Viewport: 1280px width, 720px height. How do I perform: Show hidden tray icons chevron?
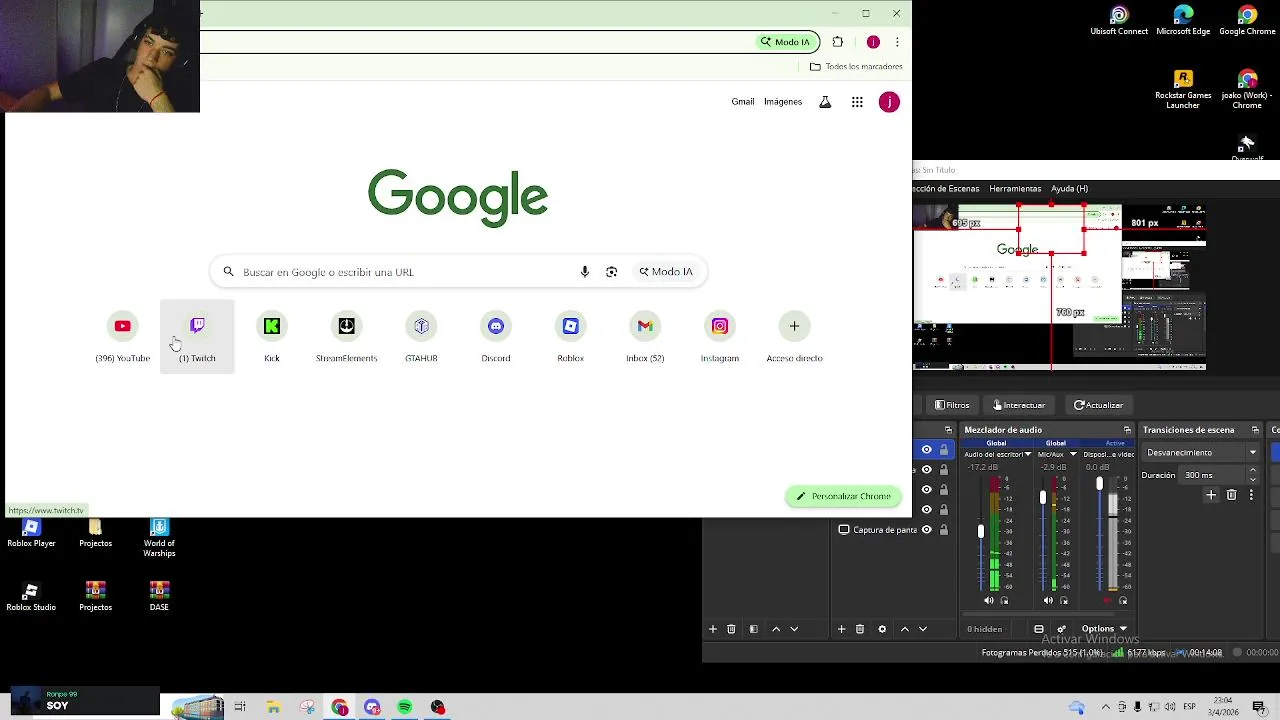(x=1106, y=707)
